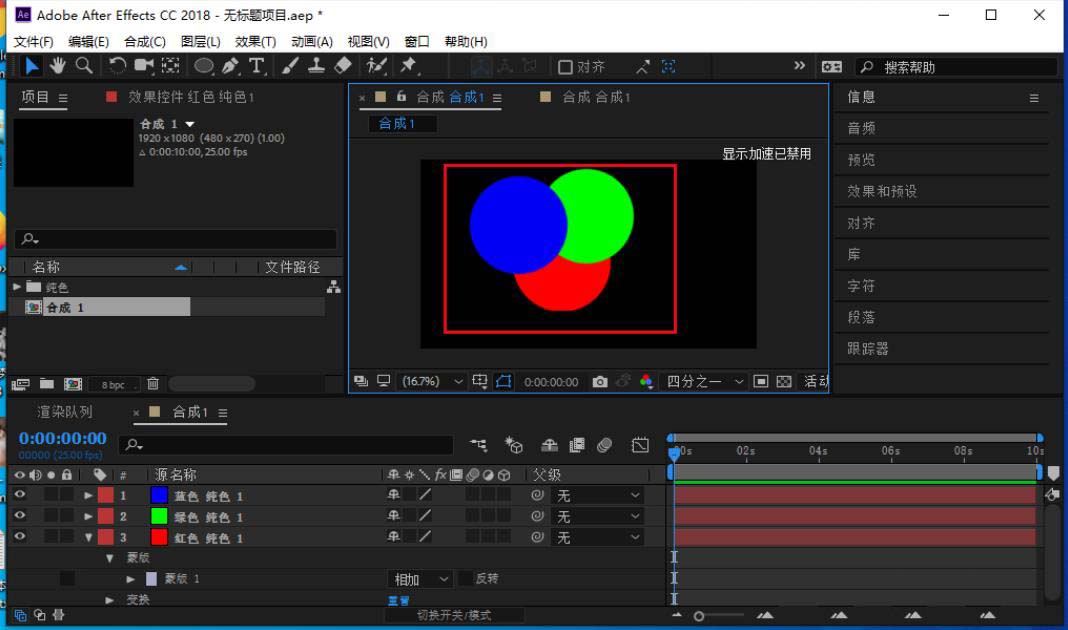
Task: Select the Zoom magnifier tool
Action: coord(84,66)
